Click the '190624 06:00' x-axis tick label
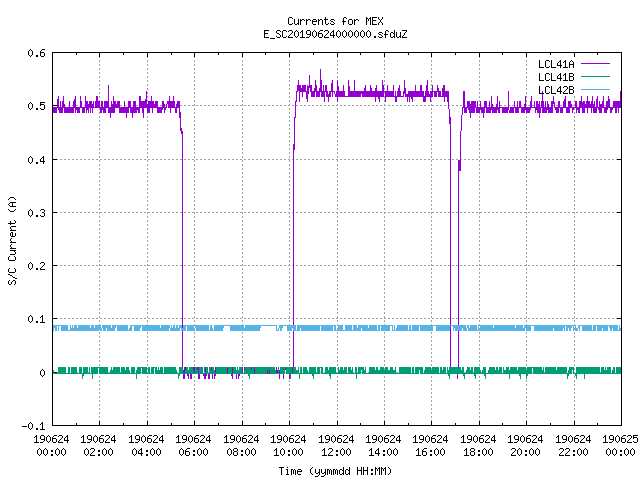Image resolution: width=640 pixels, height=480 pixels. pos(193,446)
